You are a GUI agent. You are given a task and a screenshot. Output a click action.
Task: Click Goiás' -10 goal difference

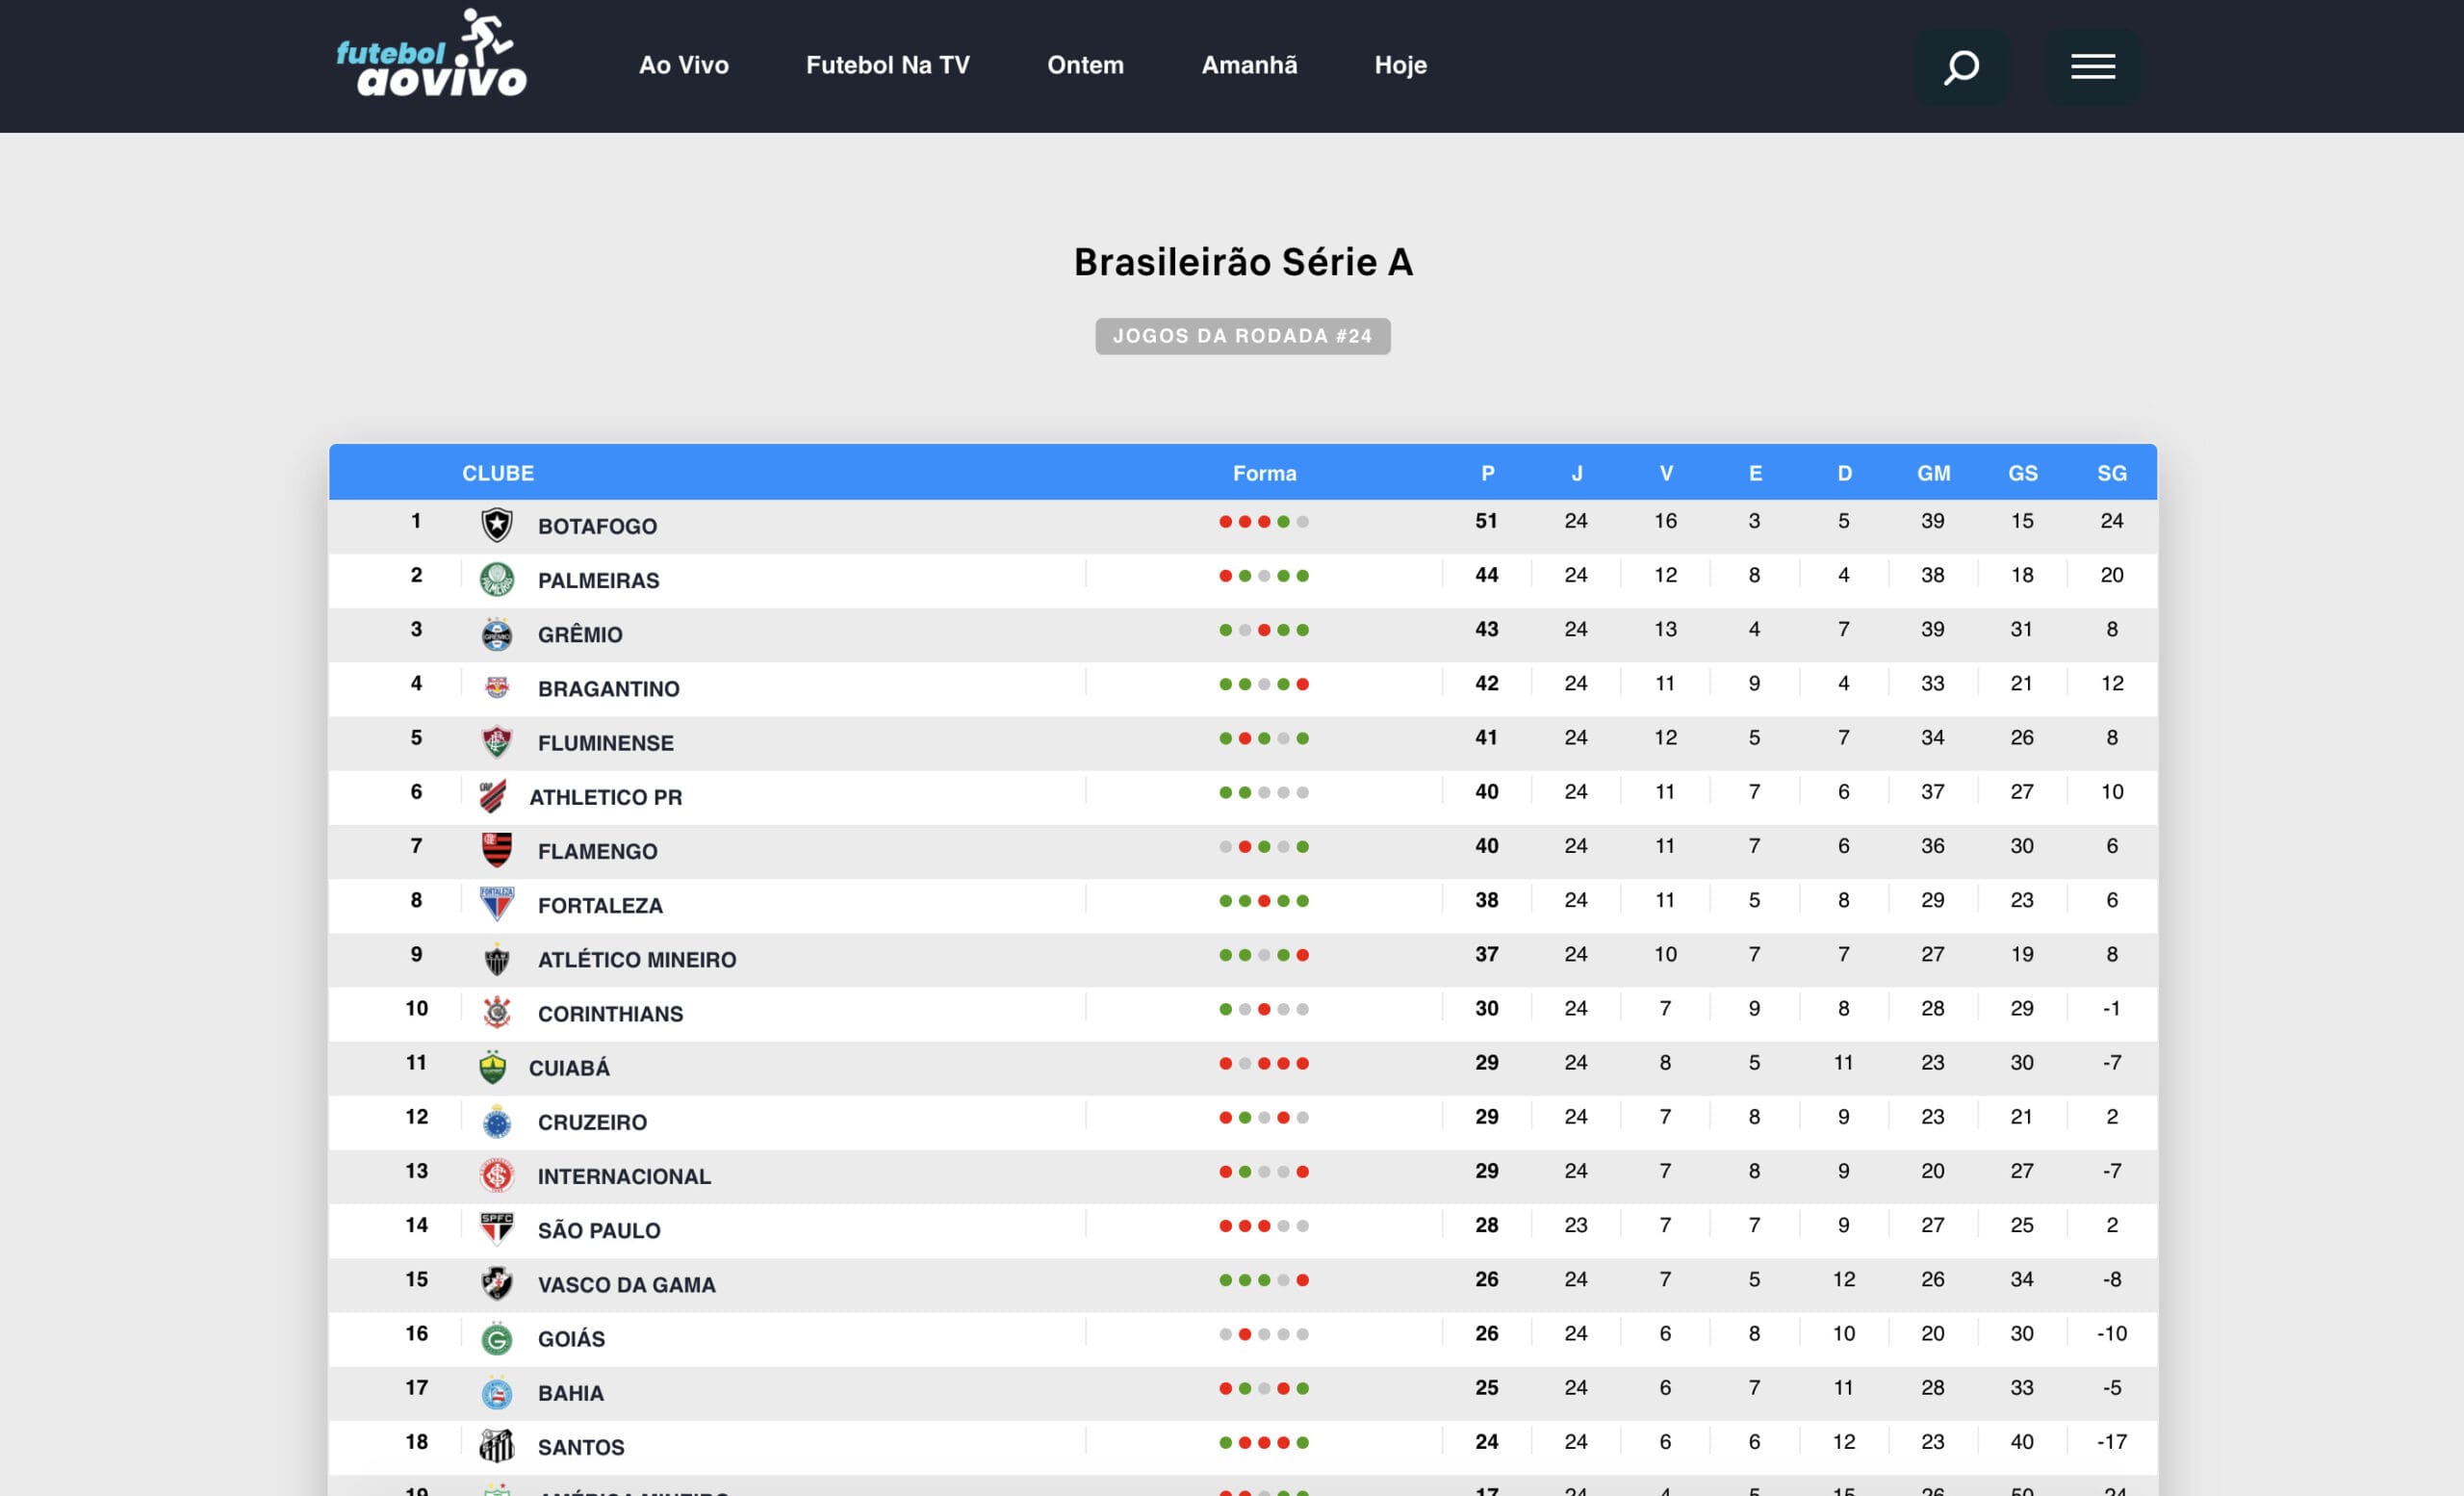tap(2111, 1333)
